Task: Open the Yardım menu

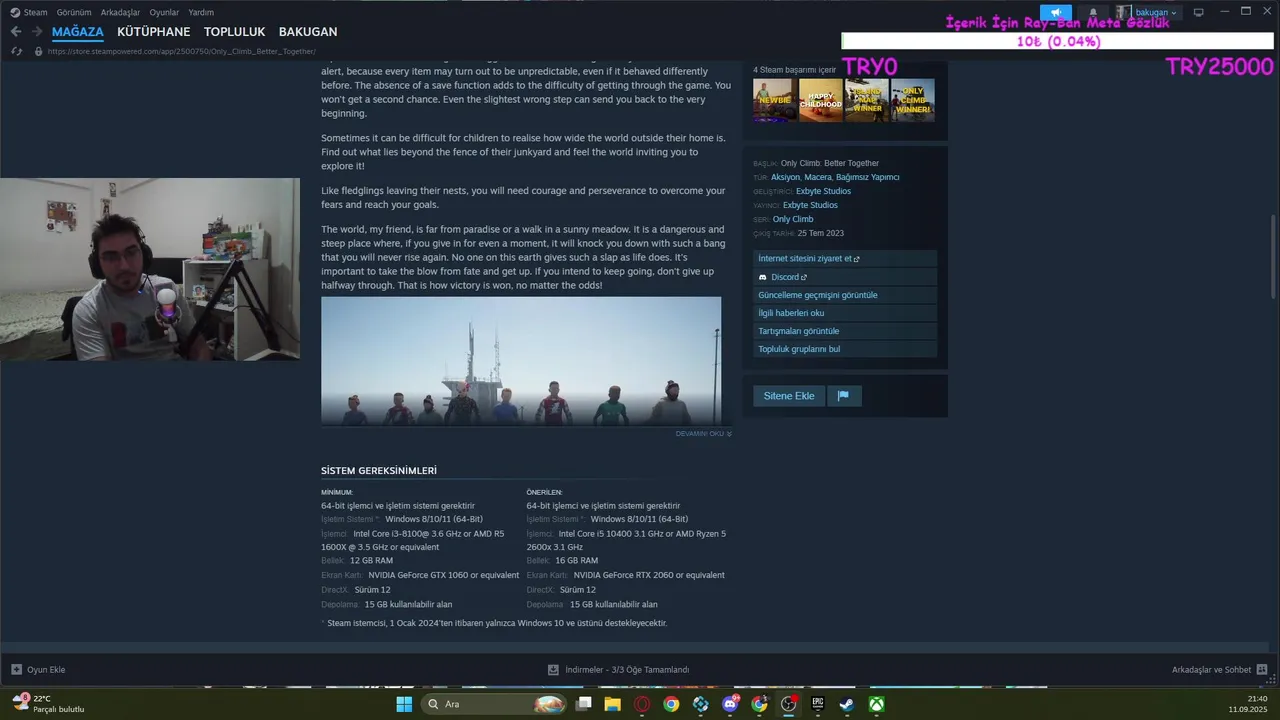Action: point(201,12)
